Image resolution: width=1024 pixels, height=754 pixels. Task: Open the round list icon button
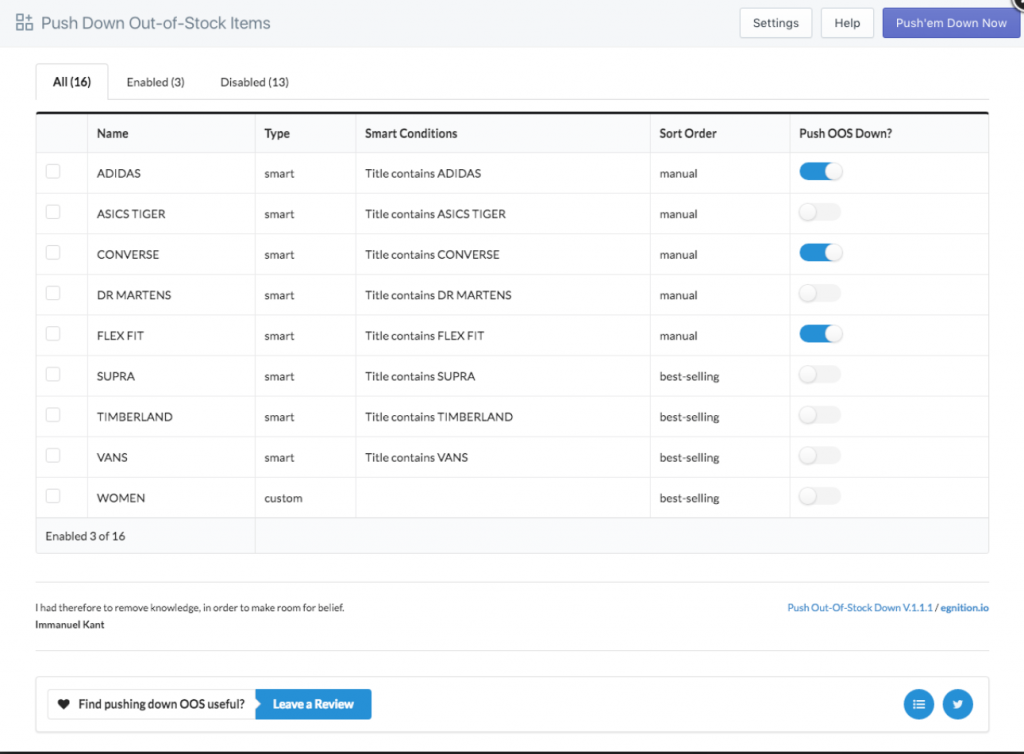pyautogui.click(x=918, y=704)
